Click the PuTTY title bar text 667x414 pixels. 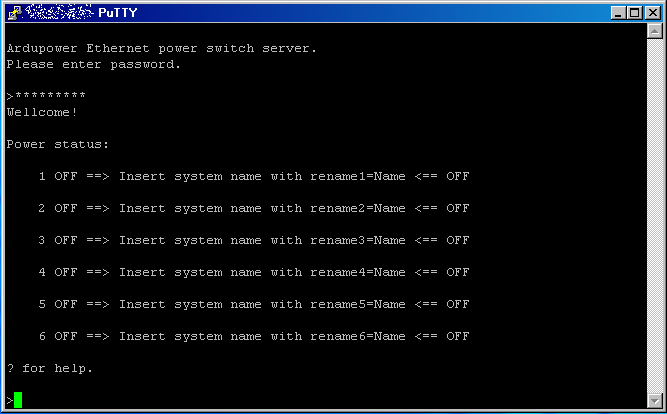(117, 13)
